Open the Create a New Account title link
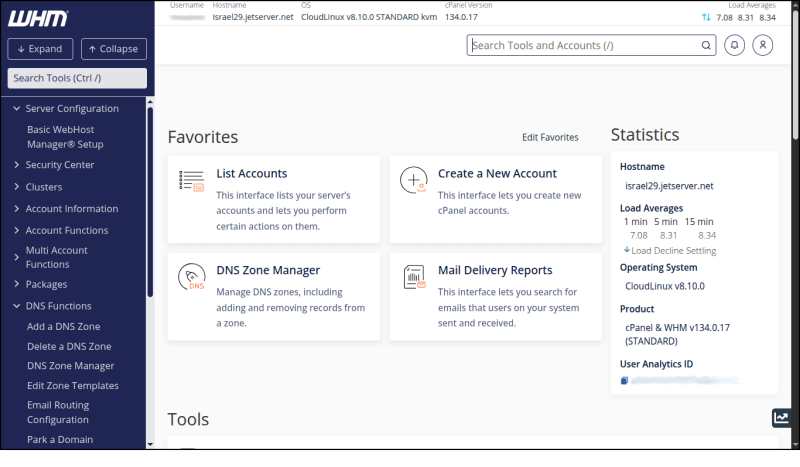Screen dimensions: 800x467 pos(497,174)
